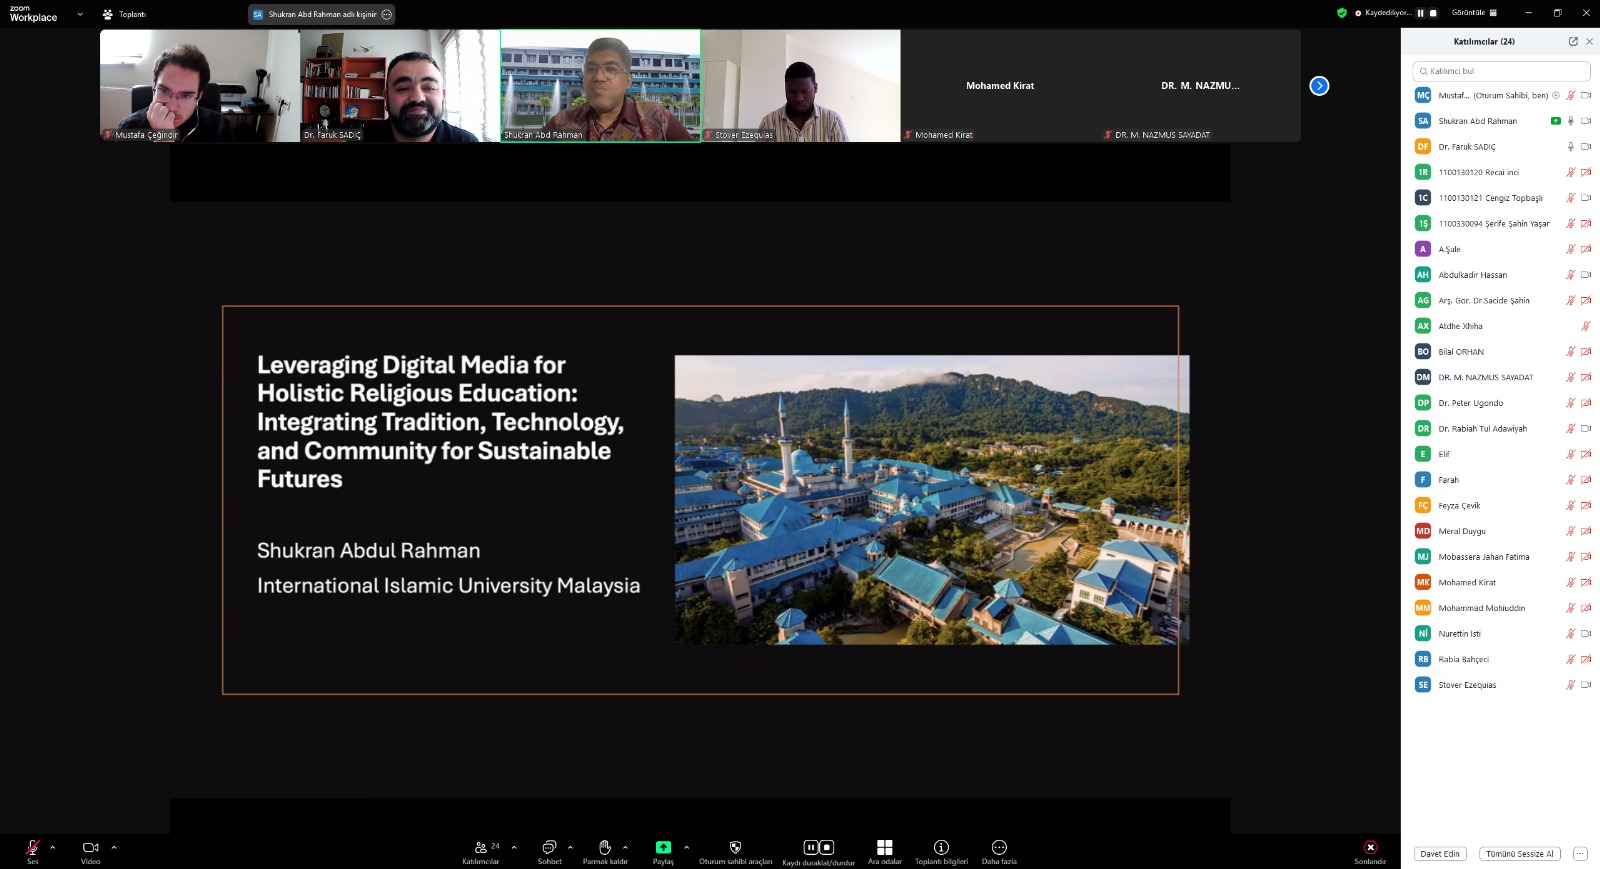Open the Katılımcılar participants toolbar item
The height and width of the screenshot is (869, 1600).
(x=481, y=848)
